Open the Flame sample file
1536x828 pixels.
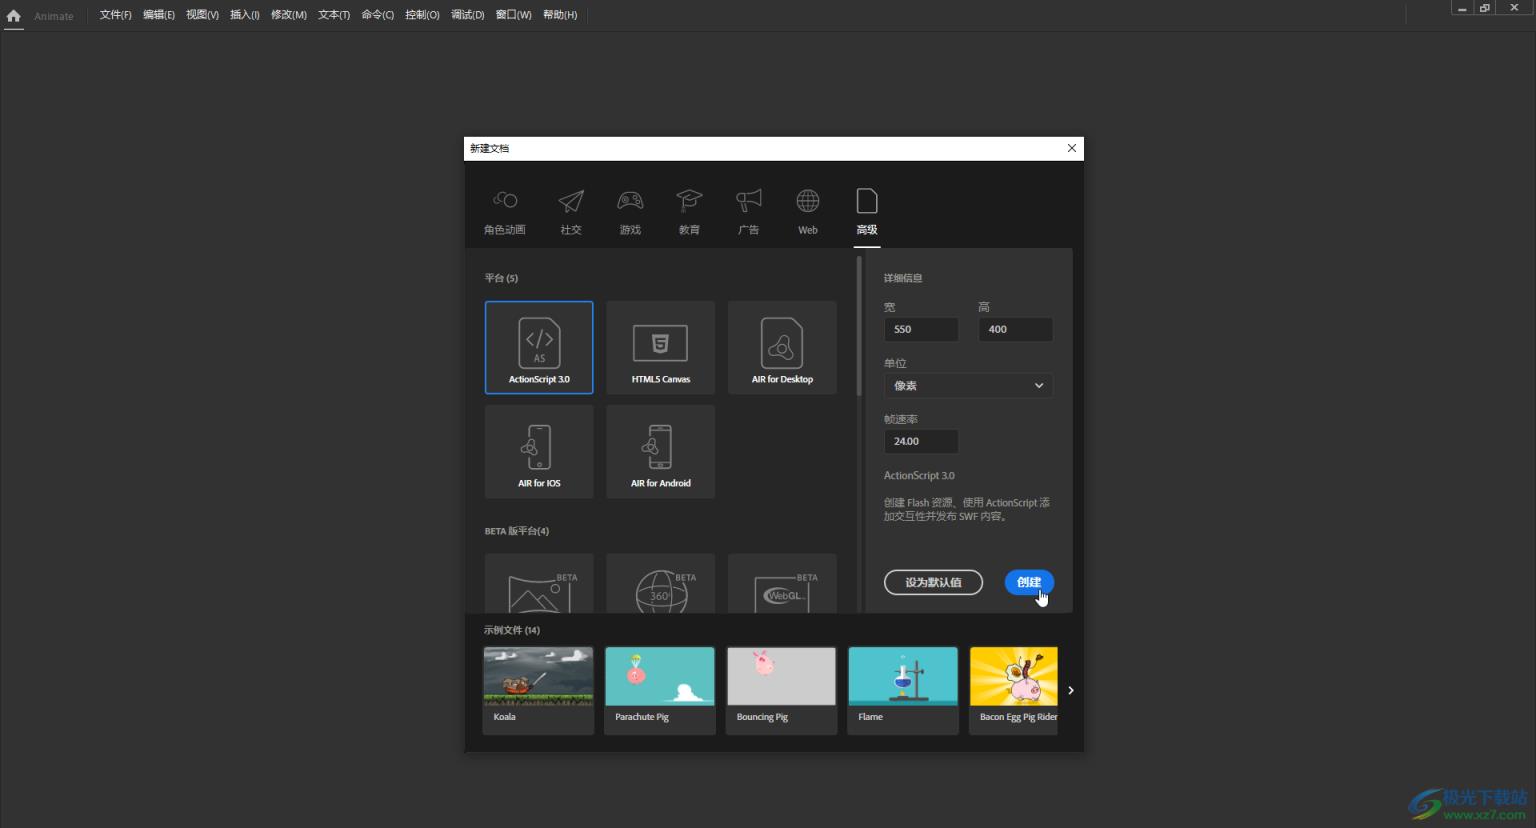point(903,690)
